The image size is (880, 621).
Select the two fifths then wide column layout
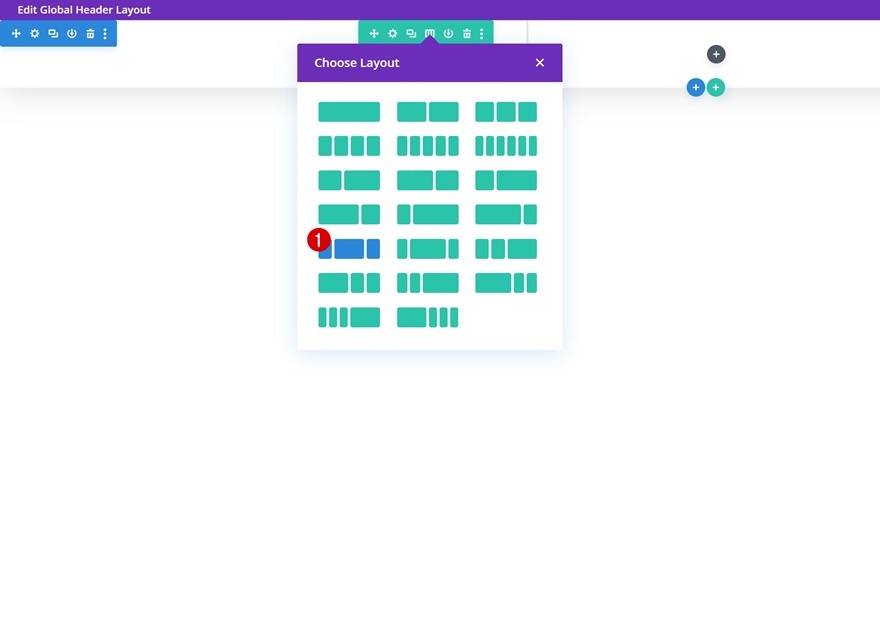point(428,283)
